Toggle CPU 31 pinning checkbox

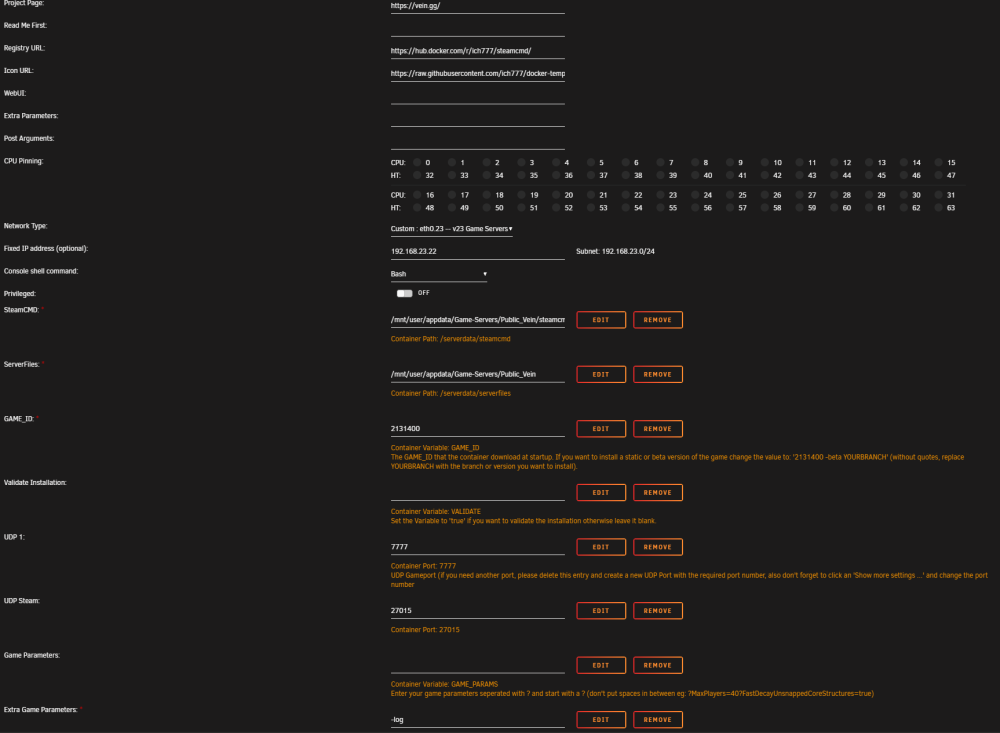click(938, 195)
